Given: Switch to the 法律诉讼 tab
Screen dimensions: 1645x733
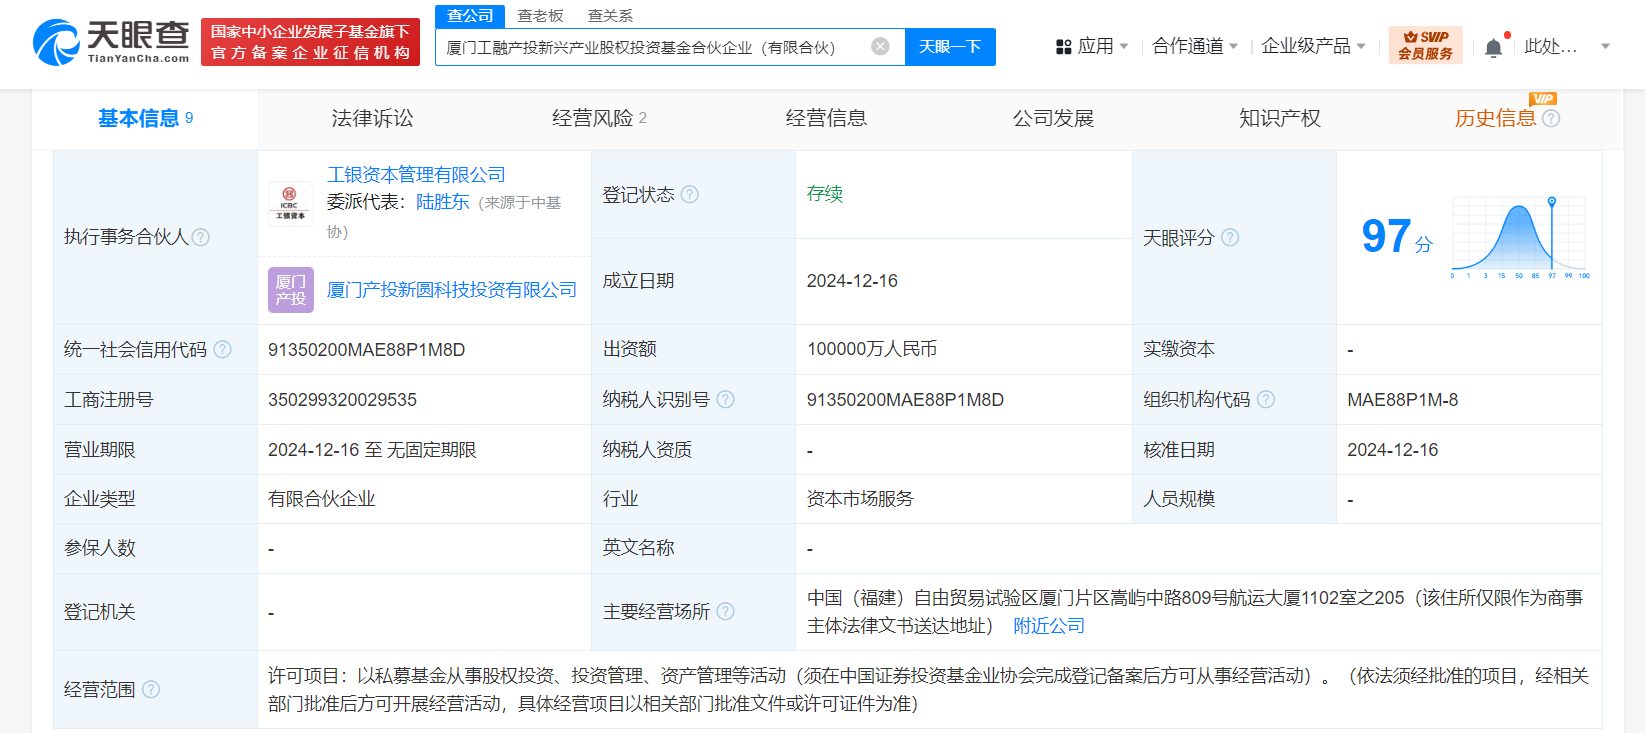Looking at the screenshot, I should click(372, 118).
